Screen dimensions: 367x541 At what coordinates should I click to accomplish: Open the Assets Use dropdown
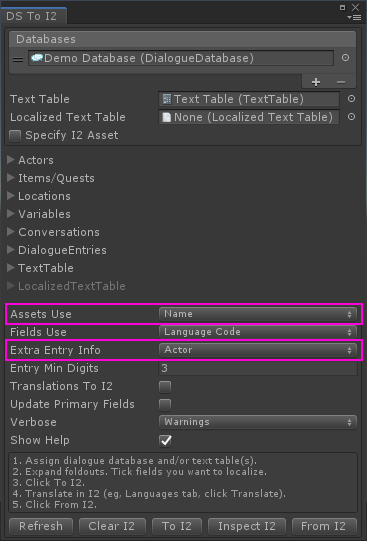[258, 314]
